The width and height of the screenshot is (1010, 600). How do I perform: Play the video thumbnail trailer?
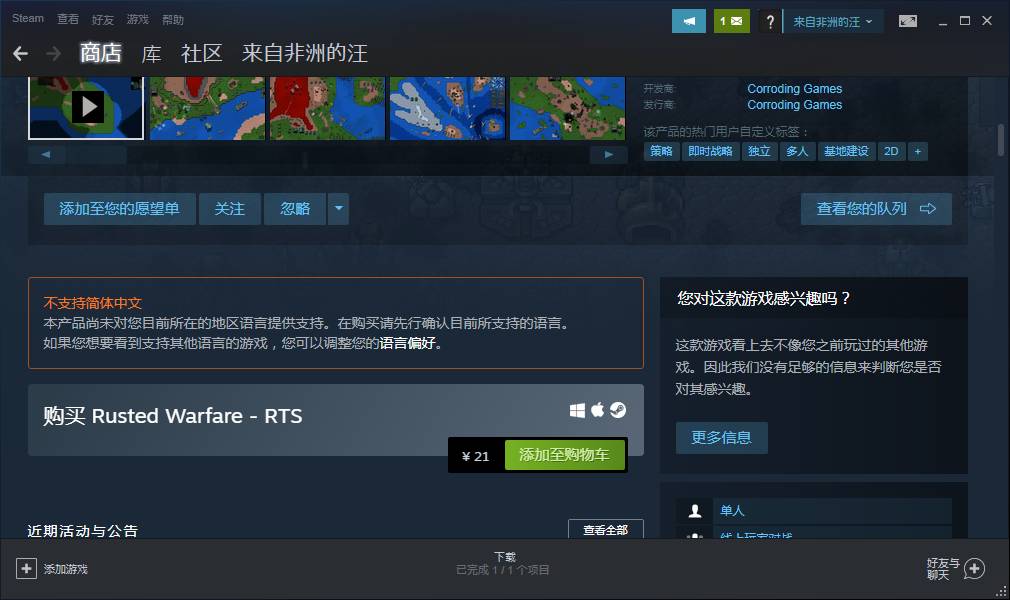pos(87,106)
